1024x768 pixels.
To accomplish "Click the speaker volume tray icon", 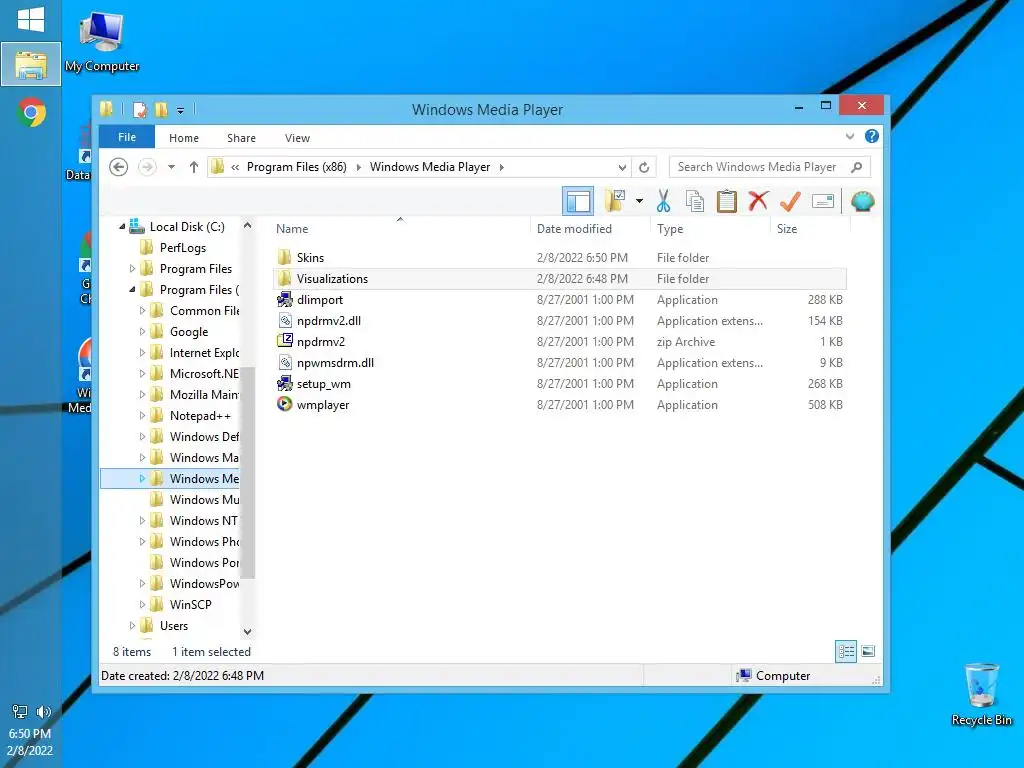I will click(44, 712).
